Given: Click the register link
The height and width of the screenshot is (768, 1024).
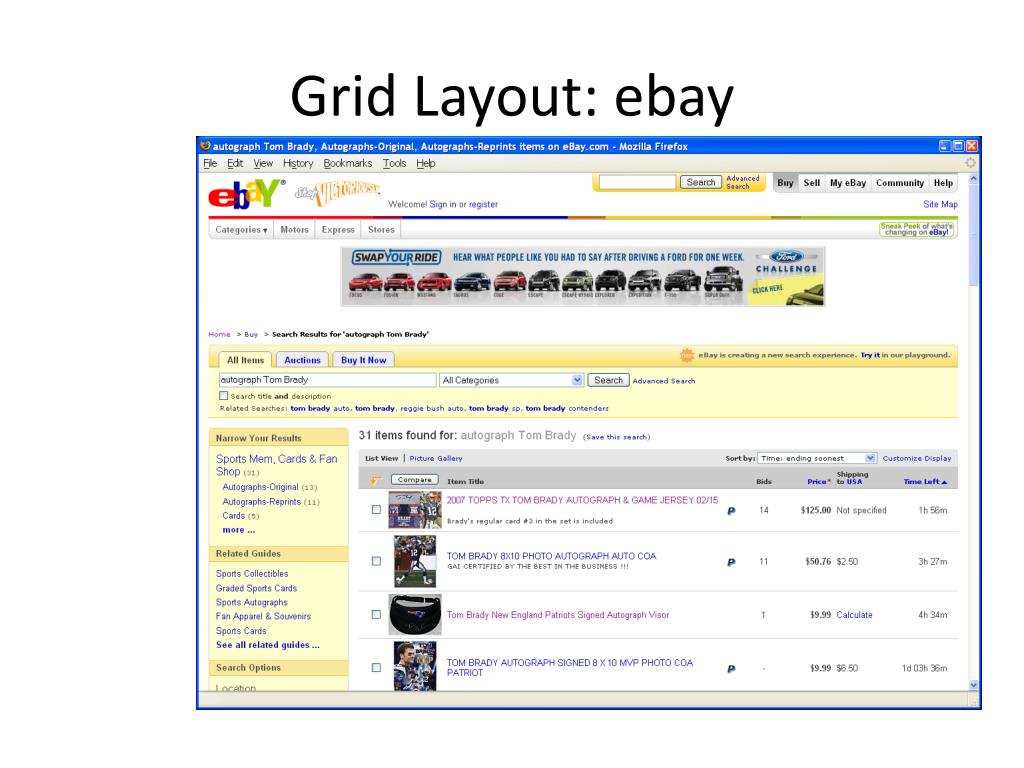Looking at the screenshot, I should coord(483,204).
